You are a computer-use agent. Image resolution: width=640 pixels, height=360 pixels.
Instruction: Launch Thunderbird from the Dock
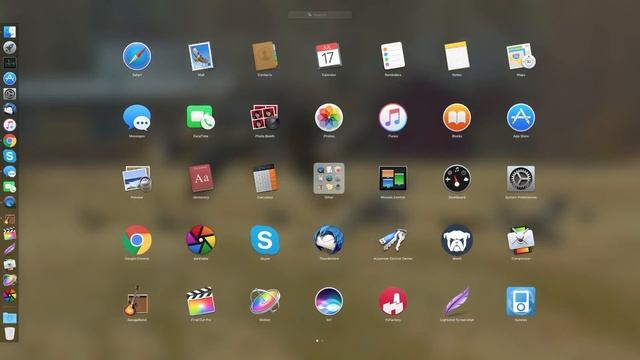[9, 109]
